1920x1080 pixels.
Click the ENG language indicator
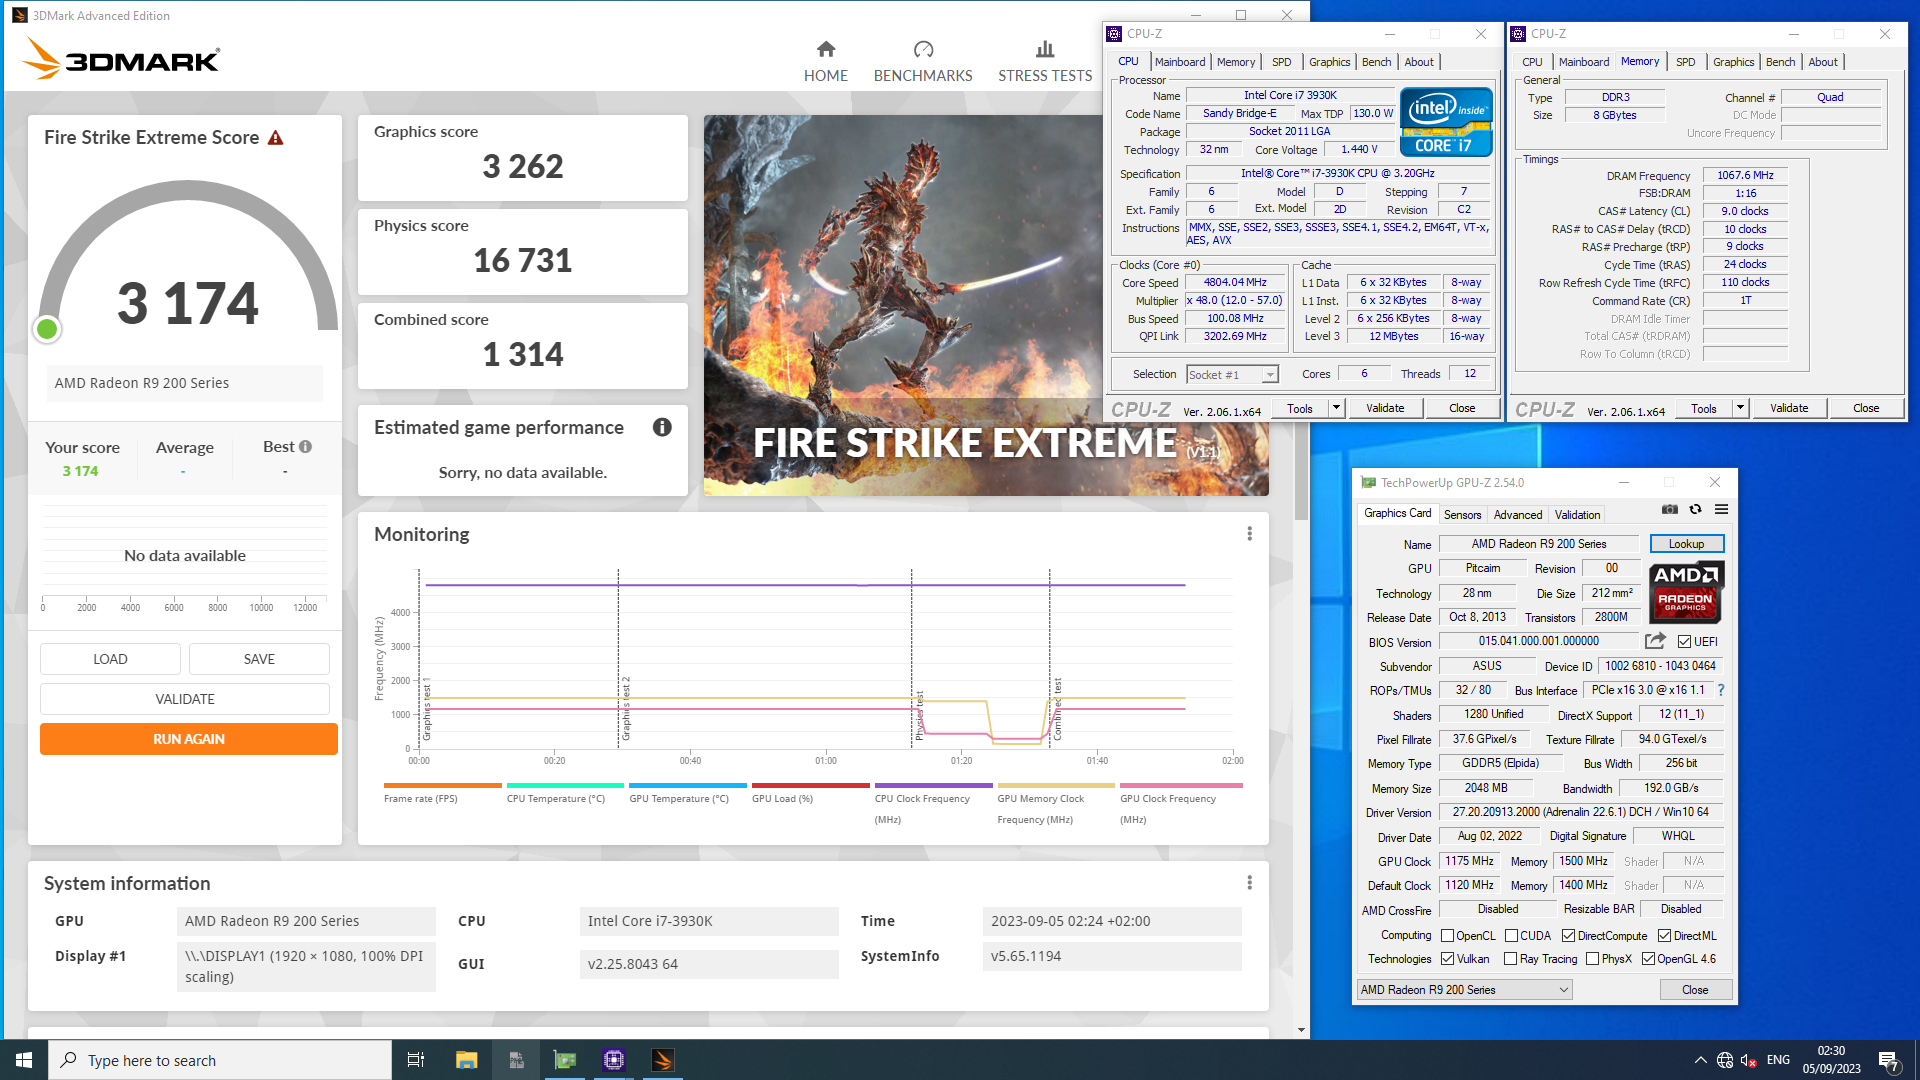pos(1778,1060)
